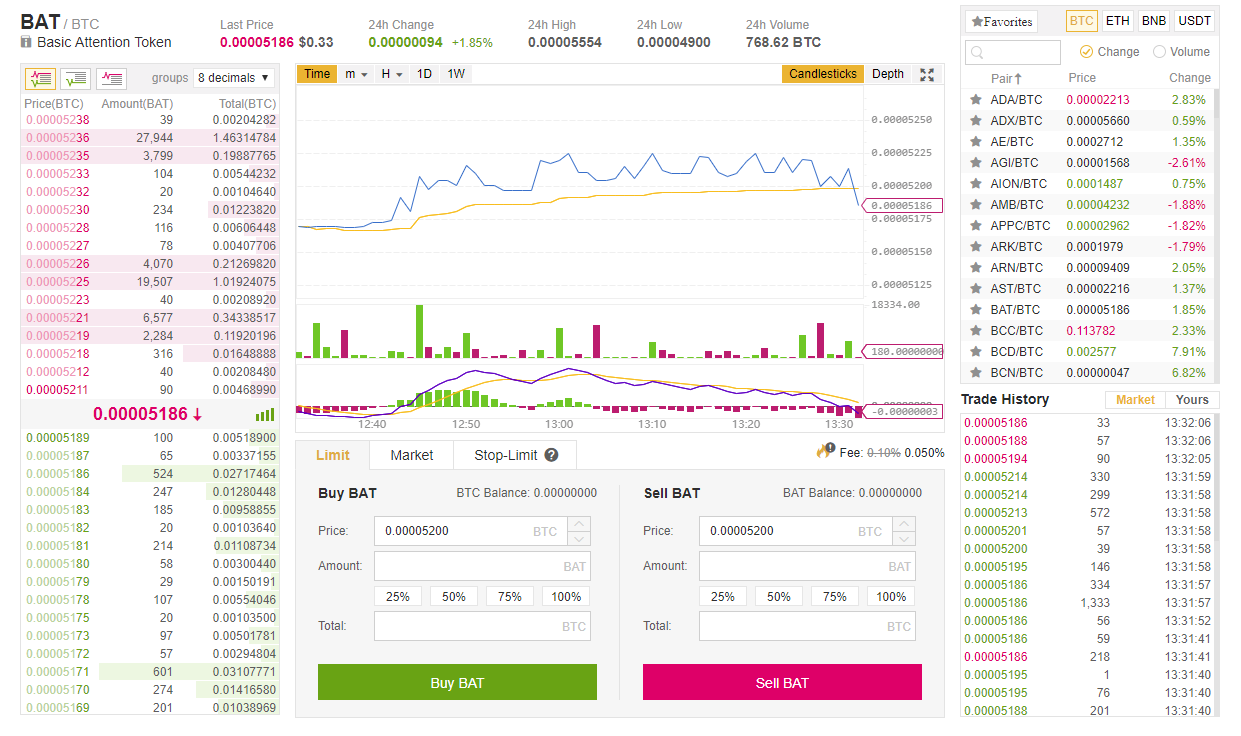Screen dimensions: 1241x736
Task: Select the 1D chart interval
Action: click(x=424, y=74)
